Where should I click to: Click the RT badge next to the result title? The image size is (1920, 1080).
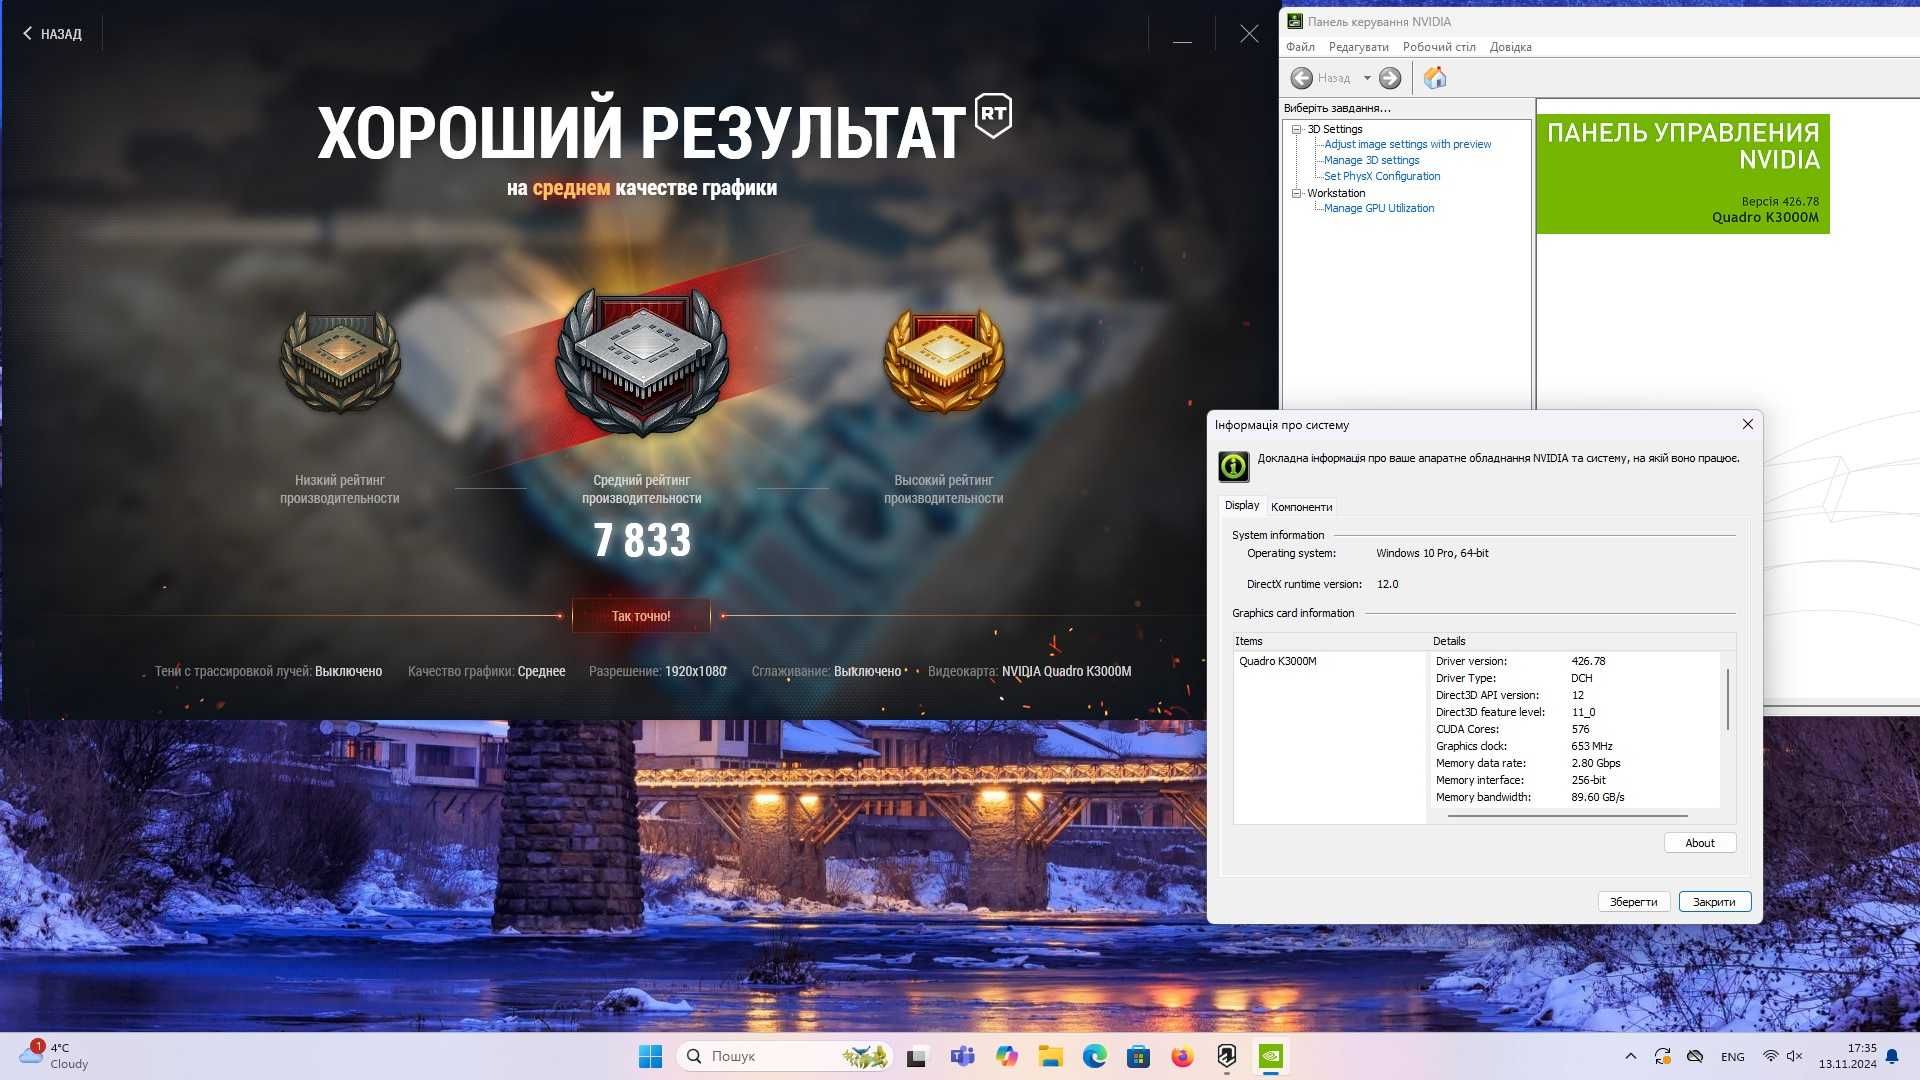(993, 115)
